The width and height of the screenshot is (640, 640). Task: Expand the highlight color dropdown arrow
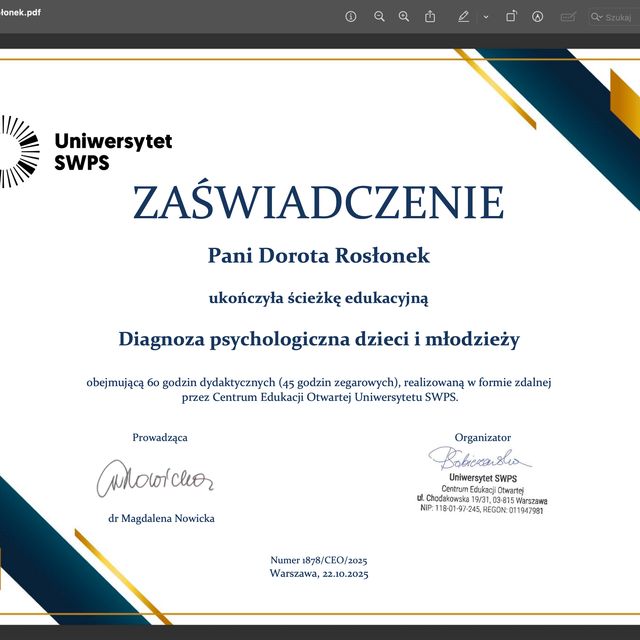(486, 17)
